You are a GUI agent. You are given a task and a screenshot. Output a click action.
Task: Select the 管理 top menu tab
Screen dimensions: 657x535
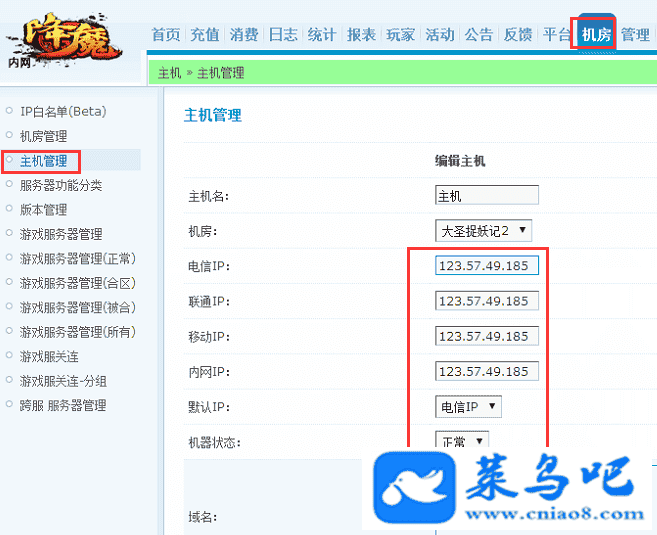635,34
